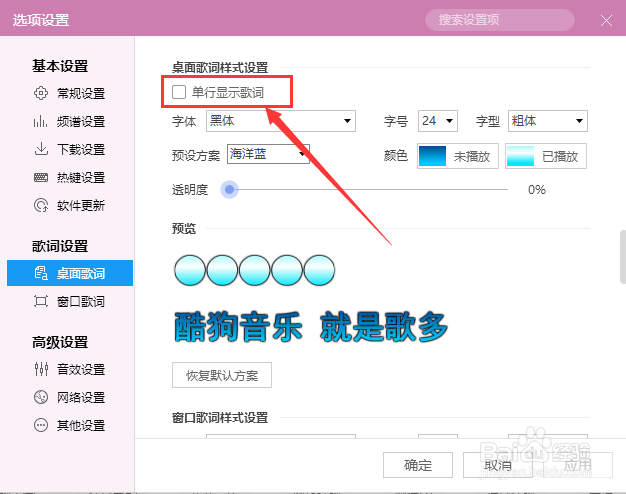Click the lyrics document icon beside 桌面歌词
This screenshot has width=626, height=494.
[x=41, y=273]
